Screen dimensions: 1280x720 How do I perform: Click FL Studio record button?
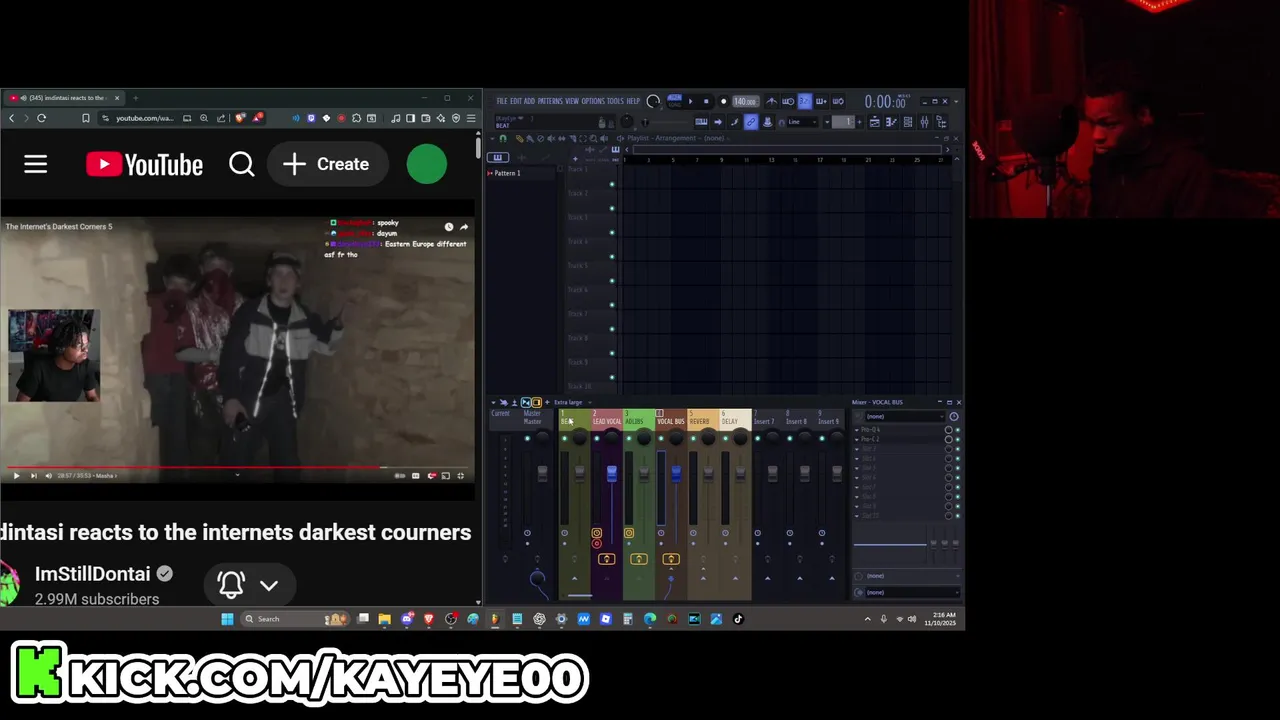724,101
